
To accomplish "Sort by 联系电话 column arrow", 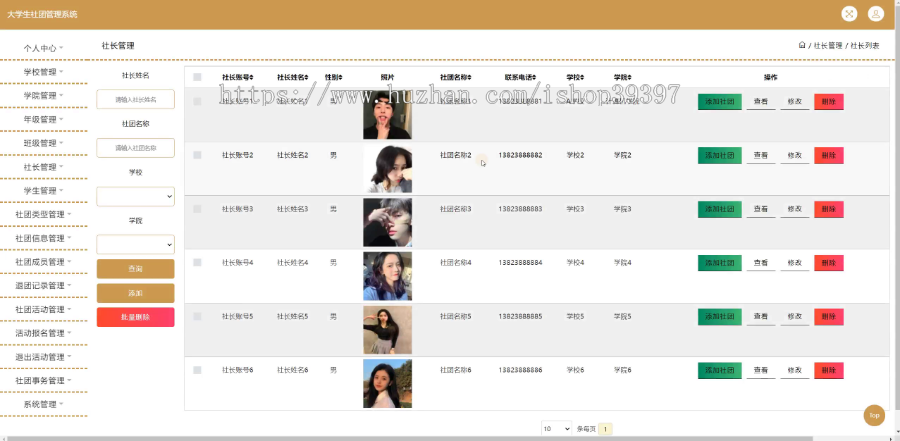I will pyautogui.click(x=534, y=78).
